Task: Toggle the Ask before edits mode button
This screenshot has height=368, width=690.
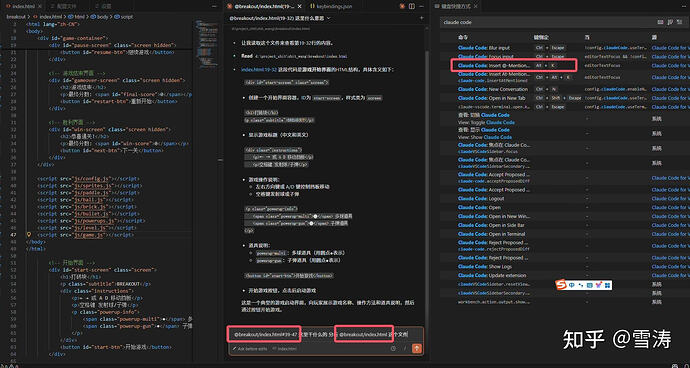Action: coord(250,349)
